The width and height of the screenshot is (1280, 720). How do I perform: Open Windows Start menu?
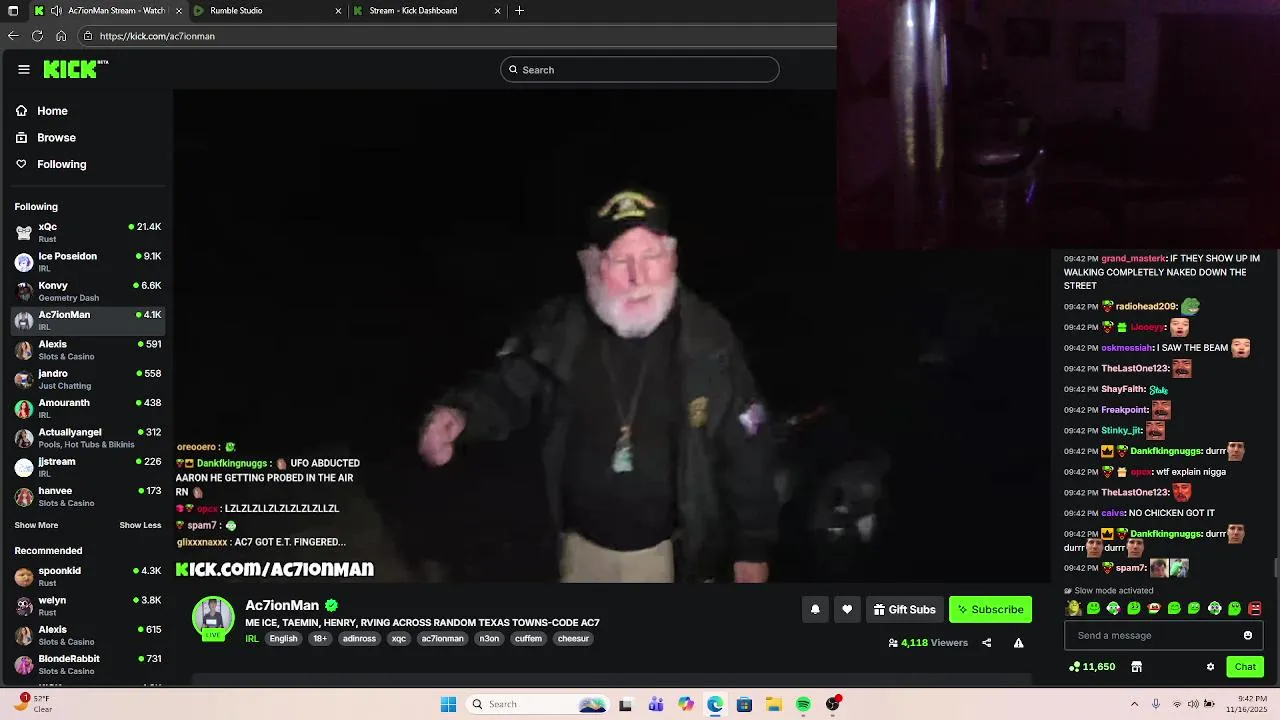[449, 704]
